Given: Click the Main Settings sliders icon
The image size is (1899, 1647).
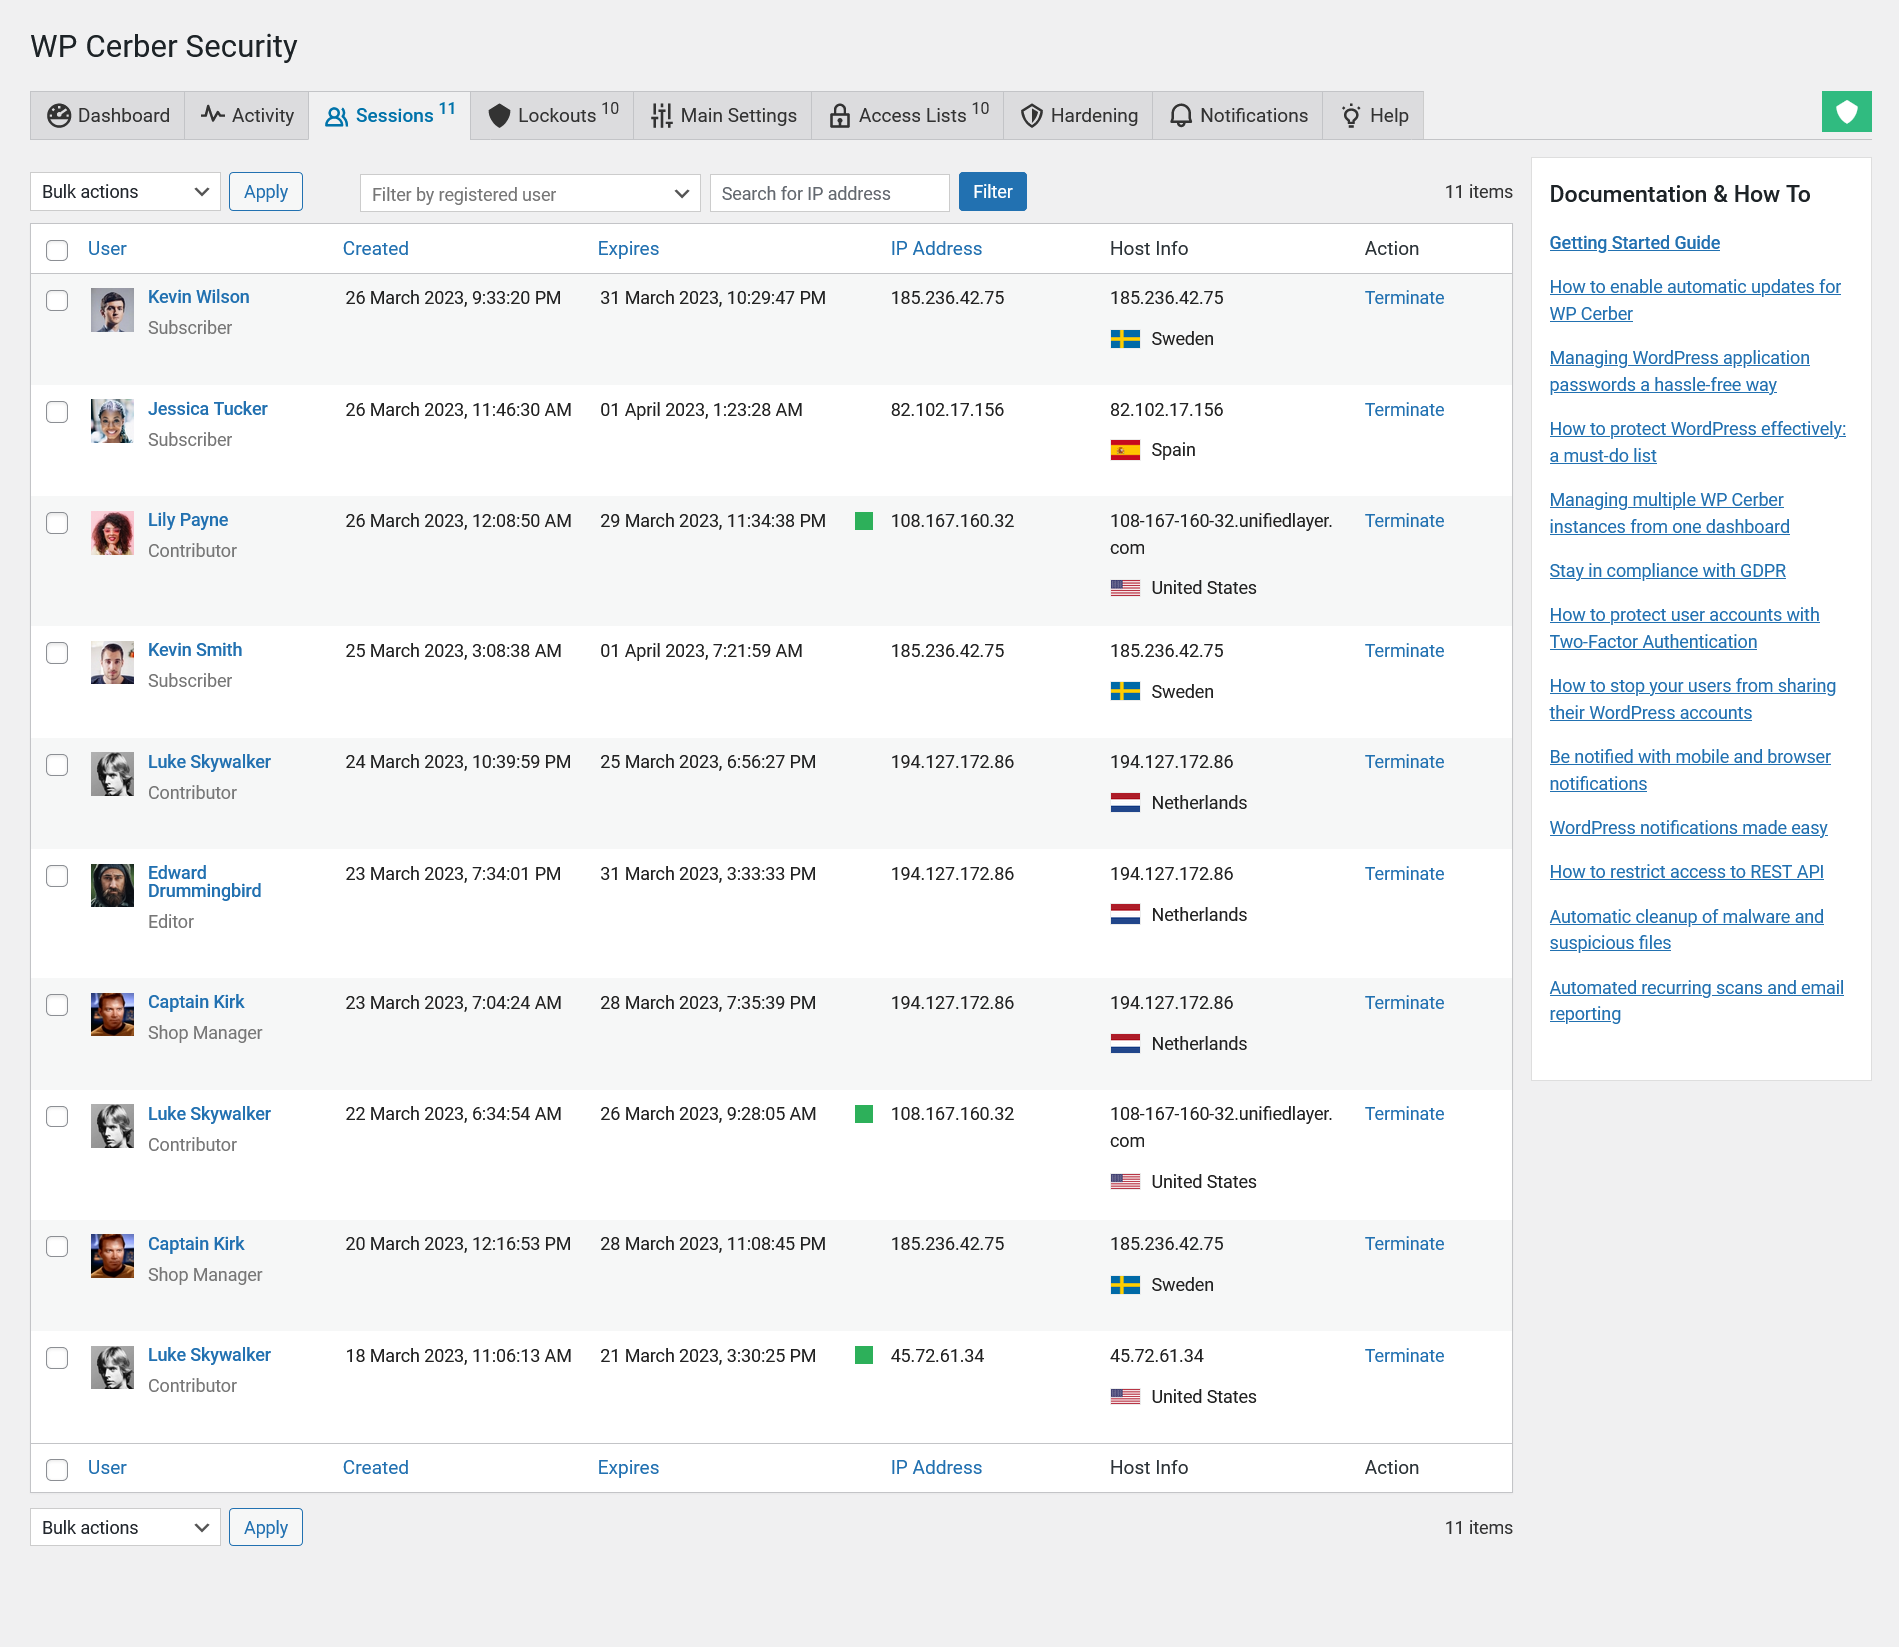Looking at the screenshot, I should [x=660, y=115].
